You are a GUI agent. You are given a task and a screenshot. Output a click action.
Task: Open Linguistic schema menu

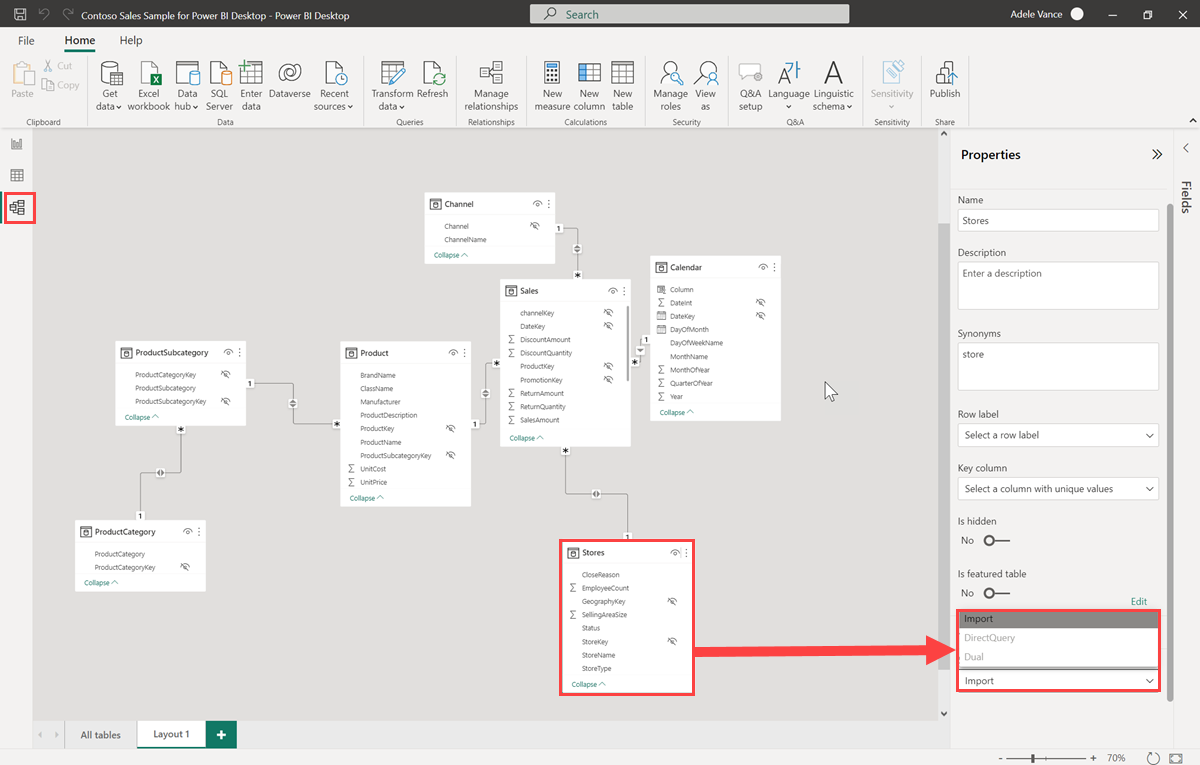[x=833, y=86]
